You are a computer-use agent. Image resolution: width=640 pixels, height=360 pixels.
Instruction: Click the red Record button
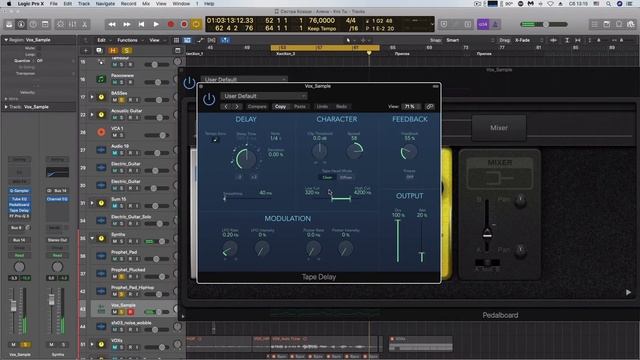coord(171,24)
